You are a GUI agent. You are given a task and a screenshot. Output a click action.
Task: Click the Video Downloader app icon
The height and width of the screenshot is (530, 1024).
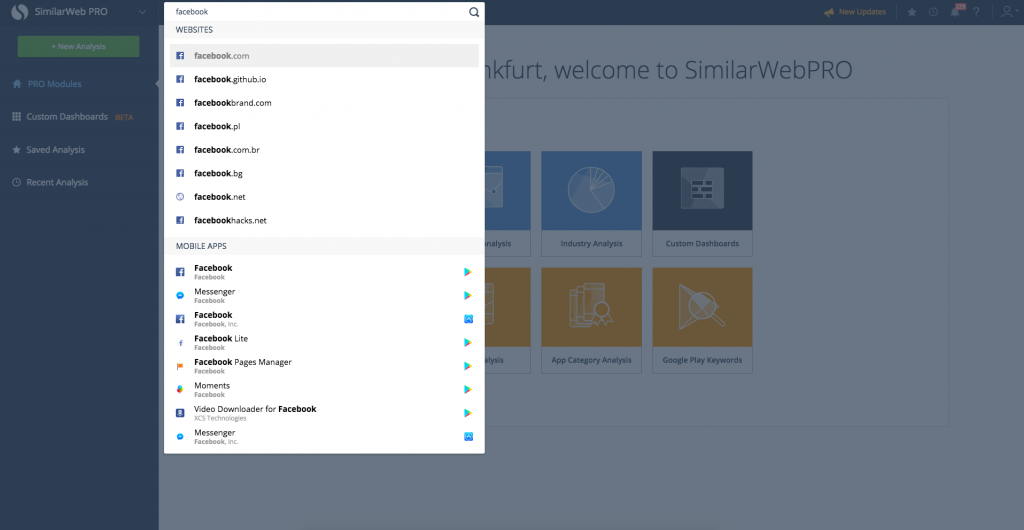180,413
